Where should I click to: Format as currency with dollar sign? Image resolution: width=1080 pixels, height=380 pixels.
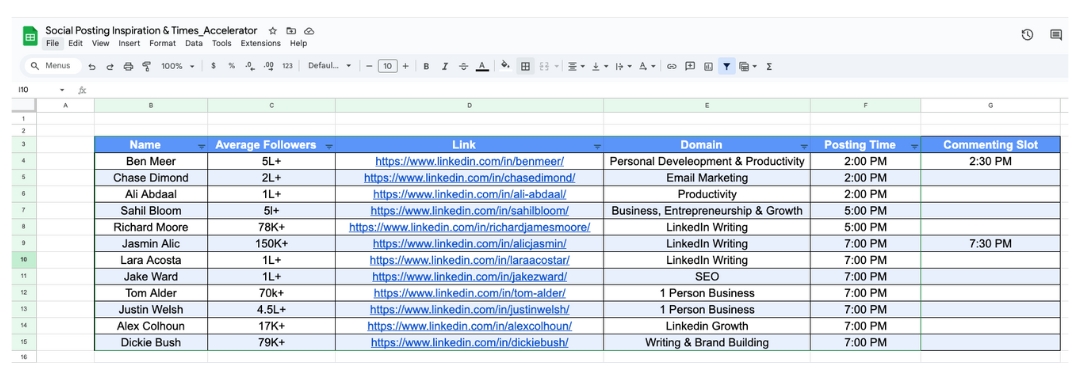pyautogui.click(x=213, y=66)
